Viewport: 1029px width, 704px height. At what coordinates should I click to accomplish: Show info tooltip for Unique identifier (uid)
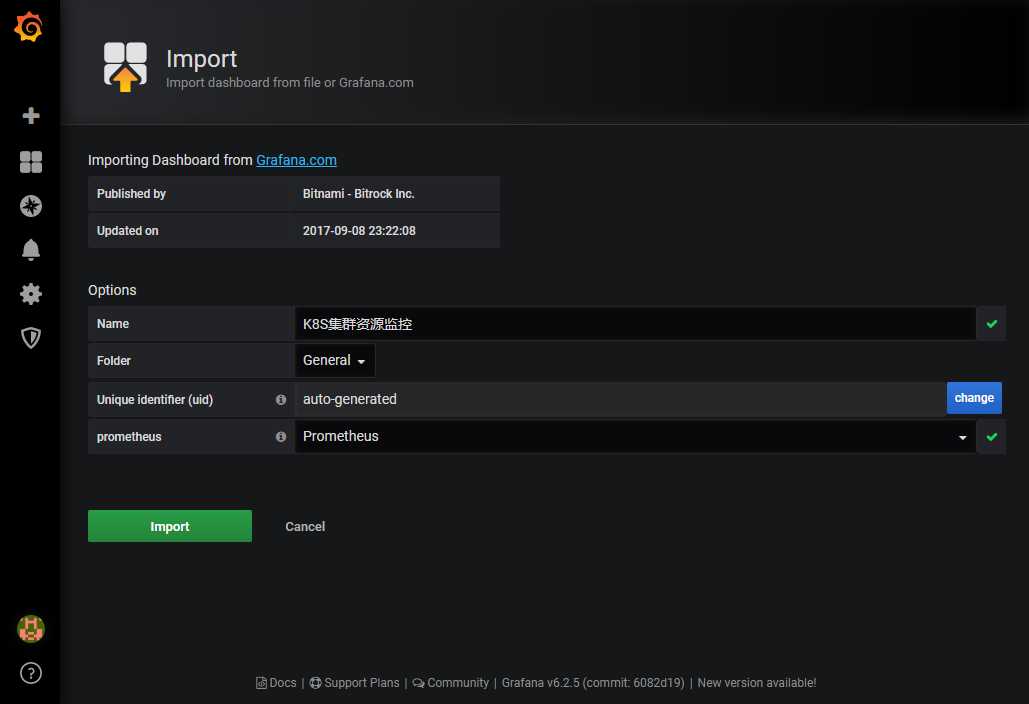[281, 400]
